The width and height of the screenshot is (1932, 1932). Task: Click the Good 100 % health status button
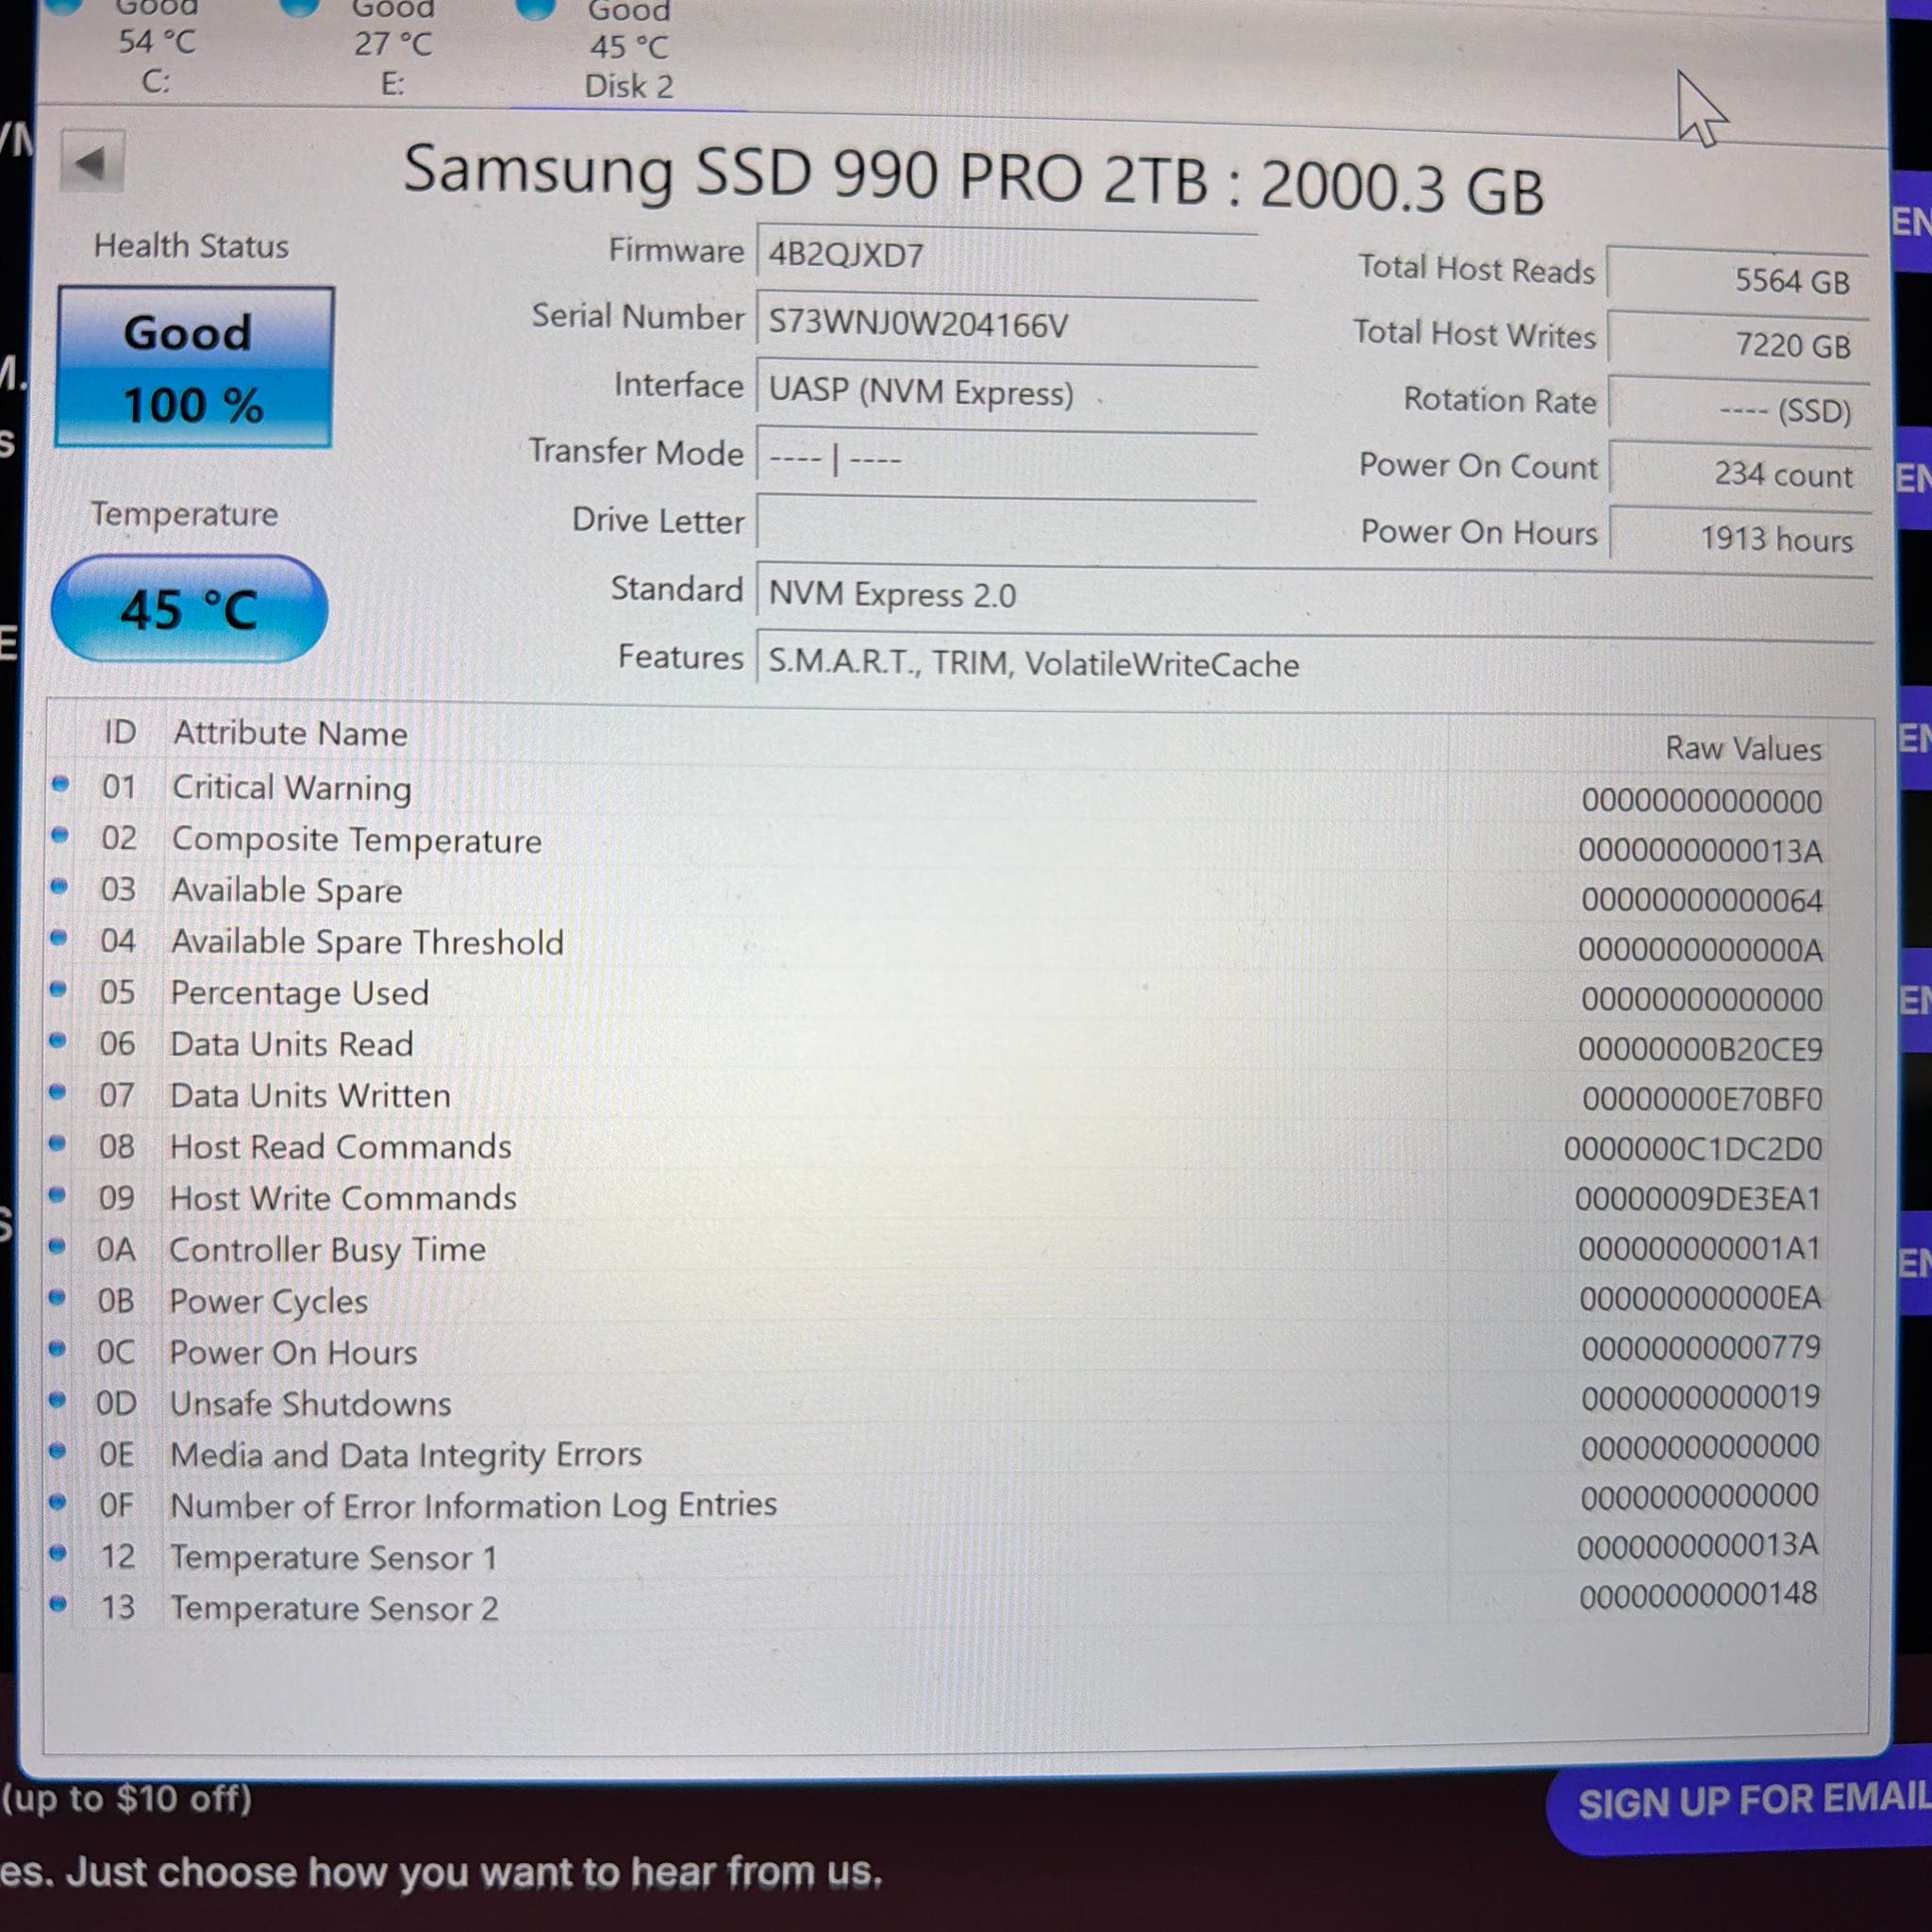pyautogui.click(x=194, y=368)
